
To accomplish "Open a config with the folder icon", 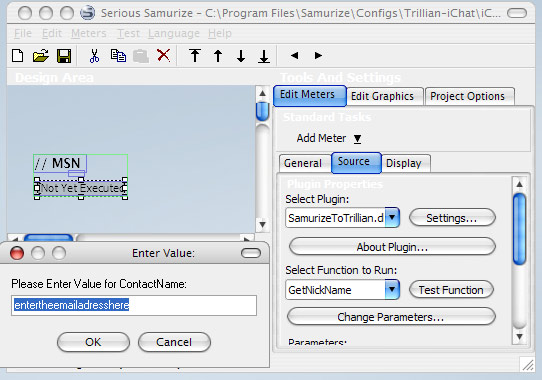I will (x=40, y=56).
